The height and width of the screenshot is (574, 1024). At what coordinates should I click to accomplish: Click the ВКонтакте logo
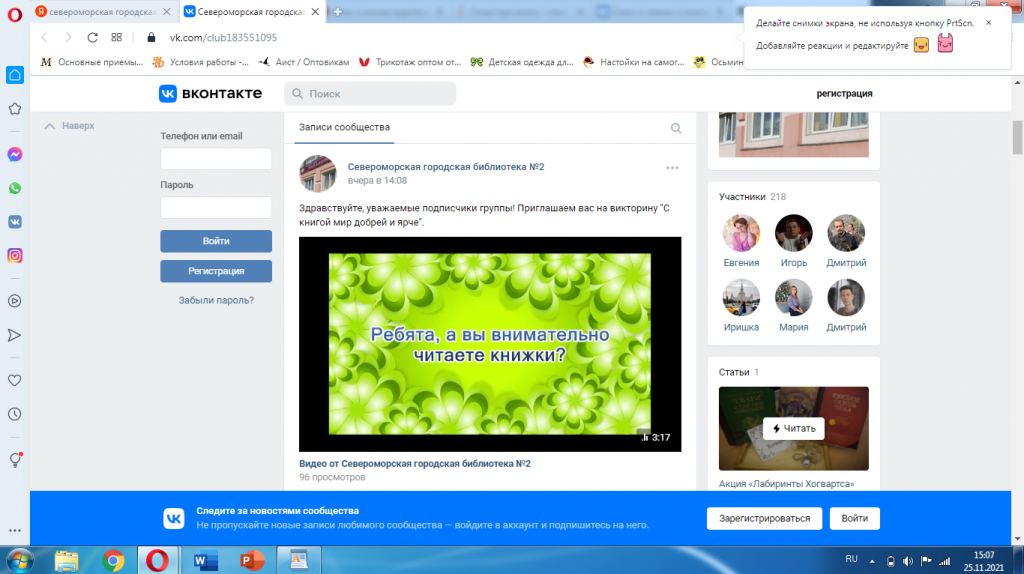(x=210, y=93)
